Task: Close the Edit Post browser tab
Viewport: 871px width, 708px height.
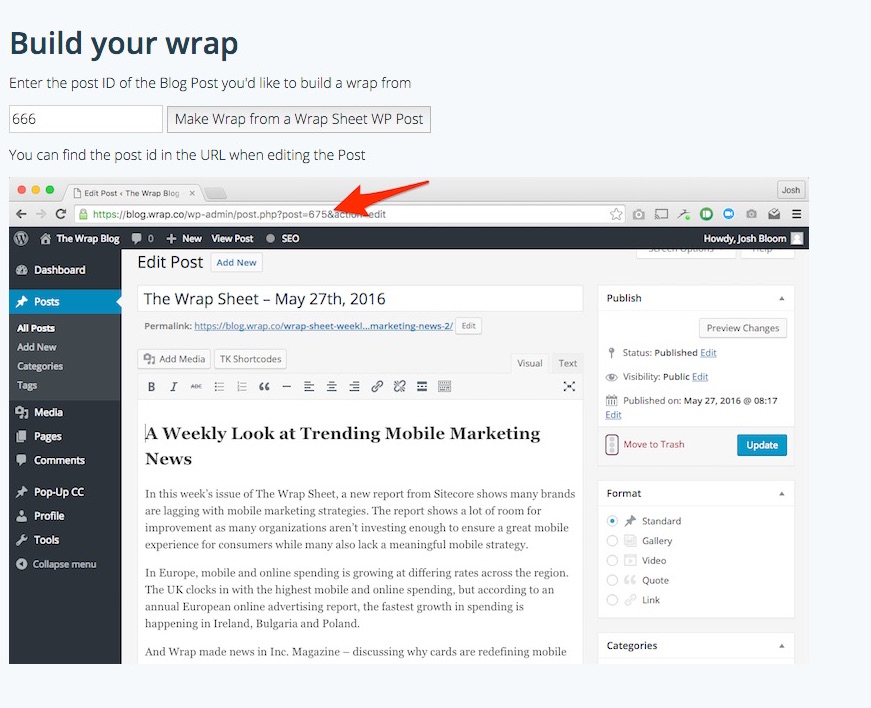Action: (192, 193)
